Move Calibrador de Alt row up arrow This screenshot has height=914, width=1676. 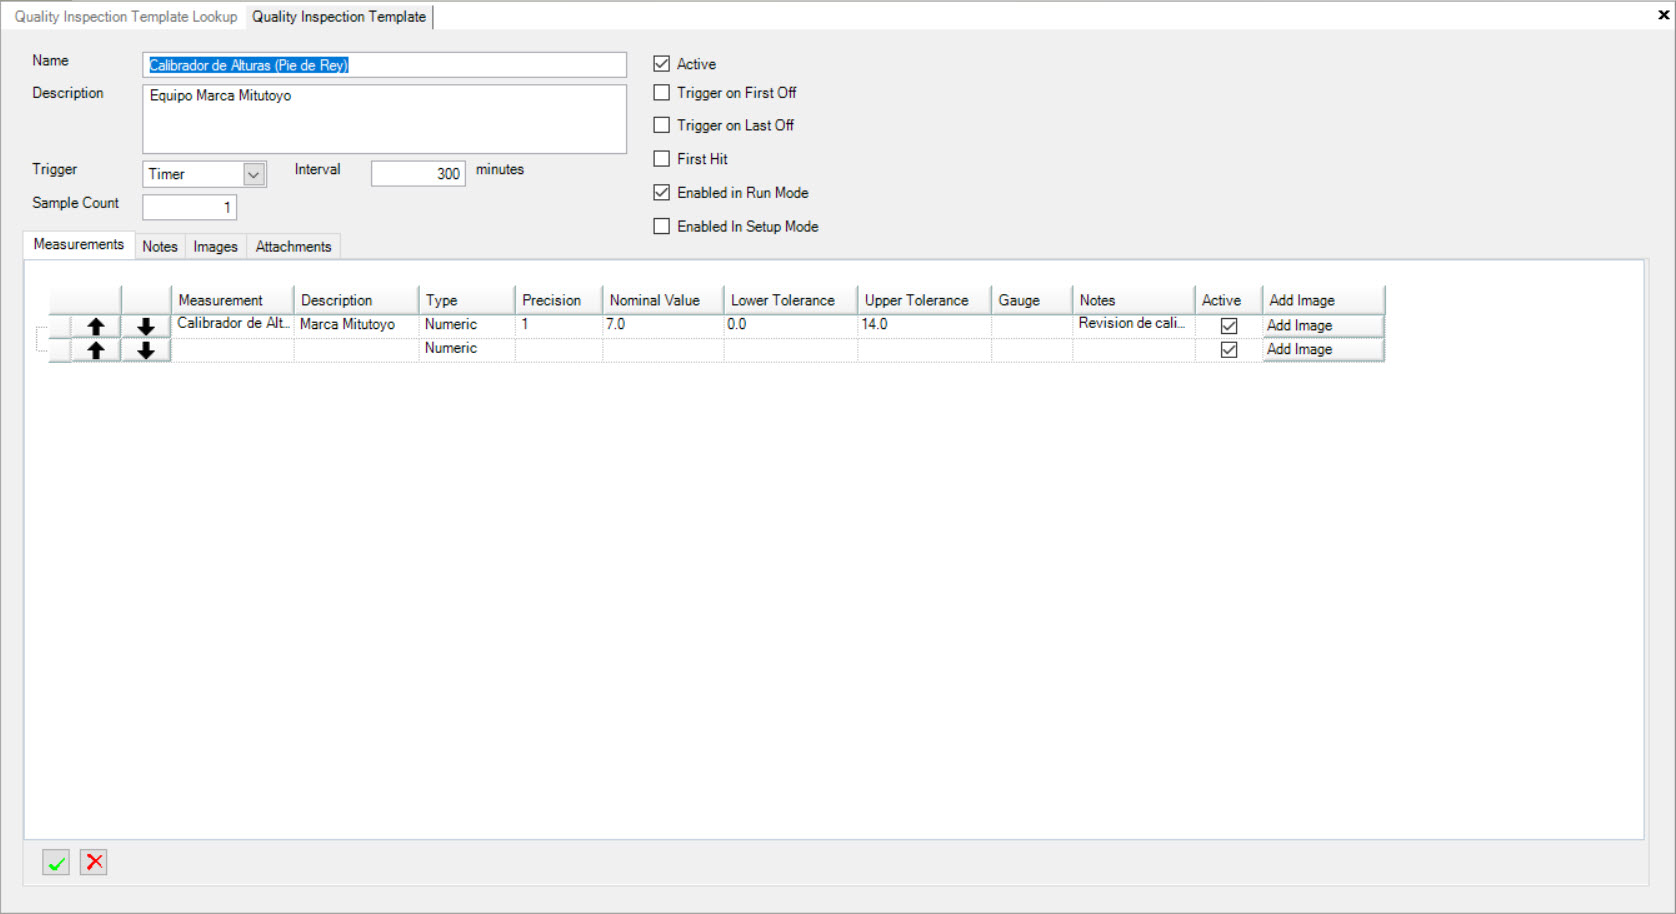(x=96, y=326)
